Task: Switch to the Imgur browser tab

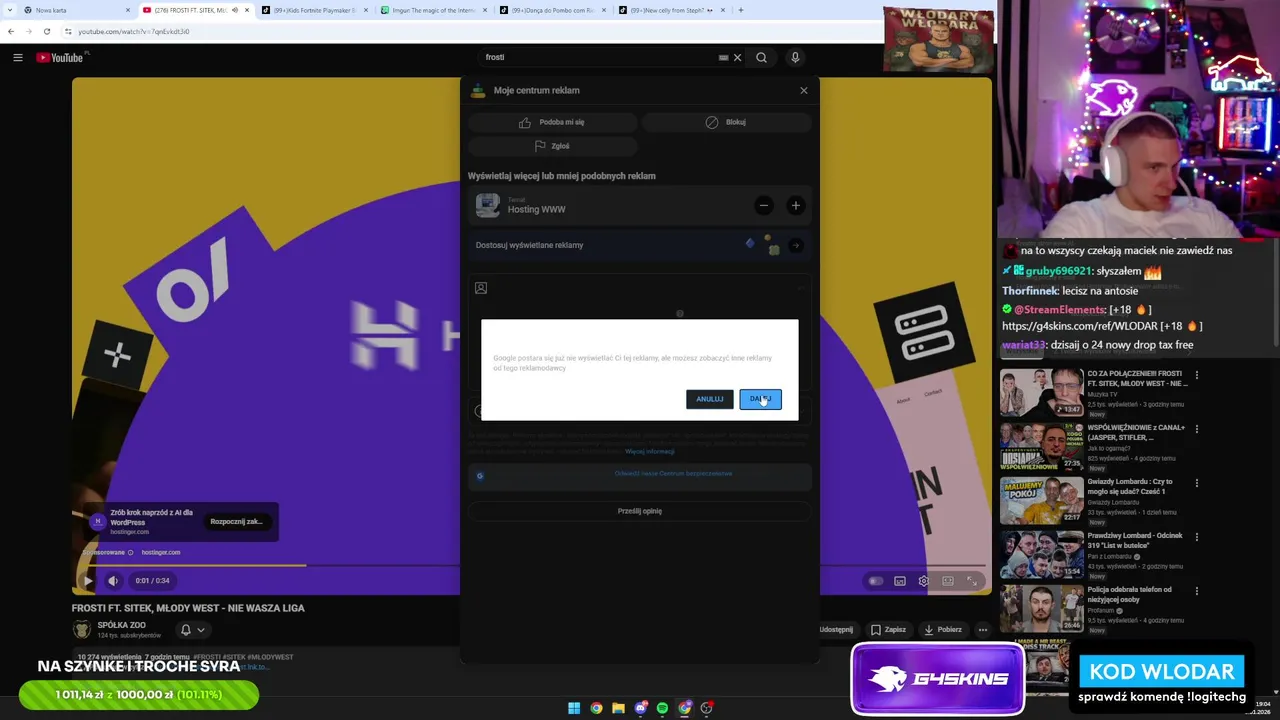Action: 435,10
